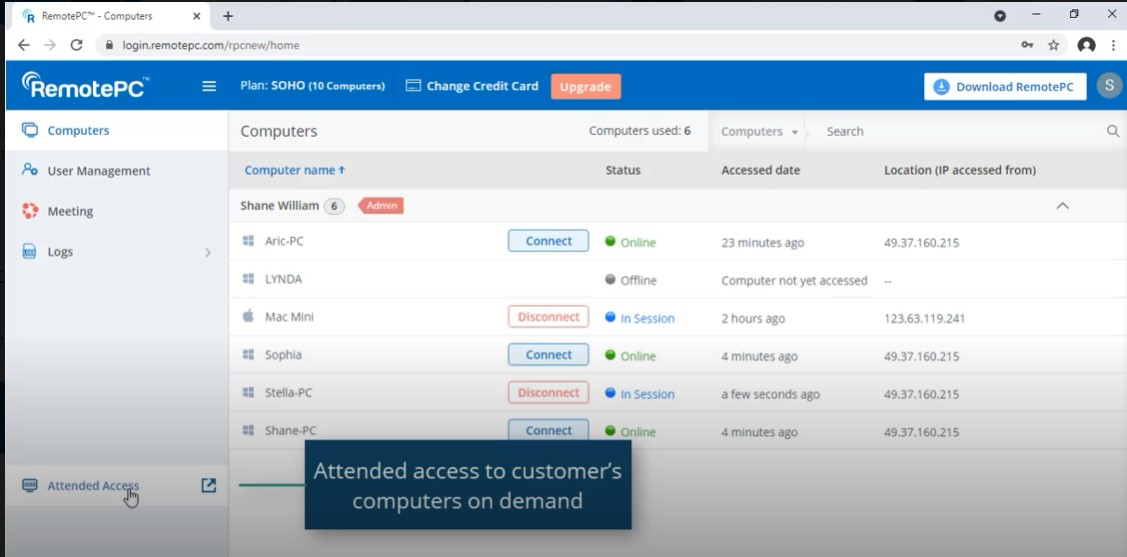Screen dimensions: 1127x557
Task: Bookmark the page with the star icon
Action: click(1054, 45)
